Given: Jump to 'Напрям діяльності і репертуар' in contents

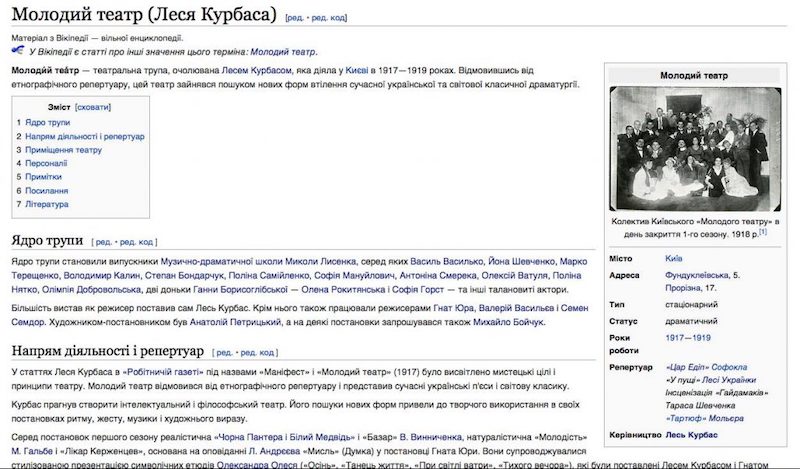Looking at the screenshot, I should coord(85,136).
